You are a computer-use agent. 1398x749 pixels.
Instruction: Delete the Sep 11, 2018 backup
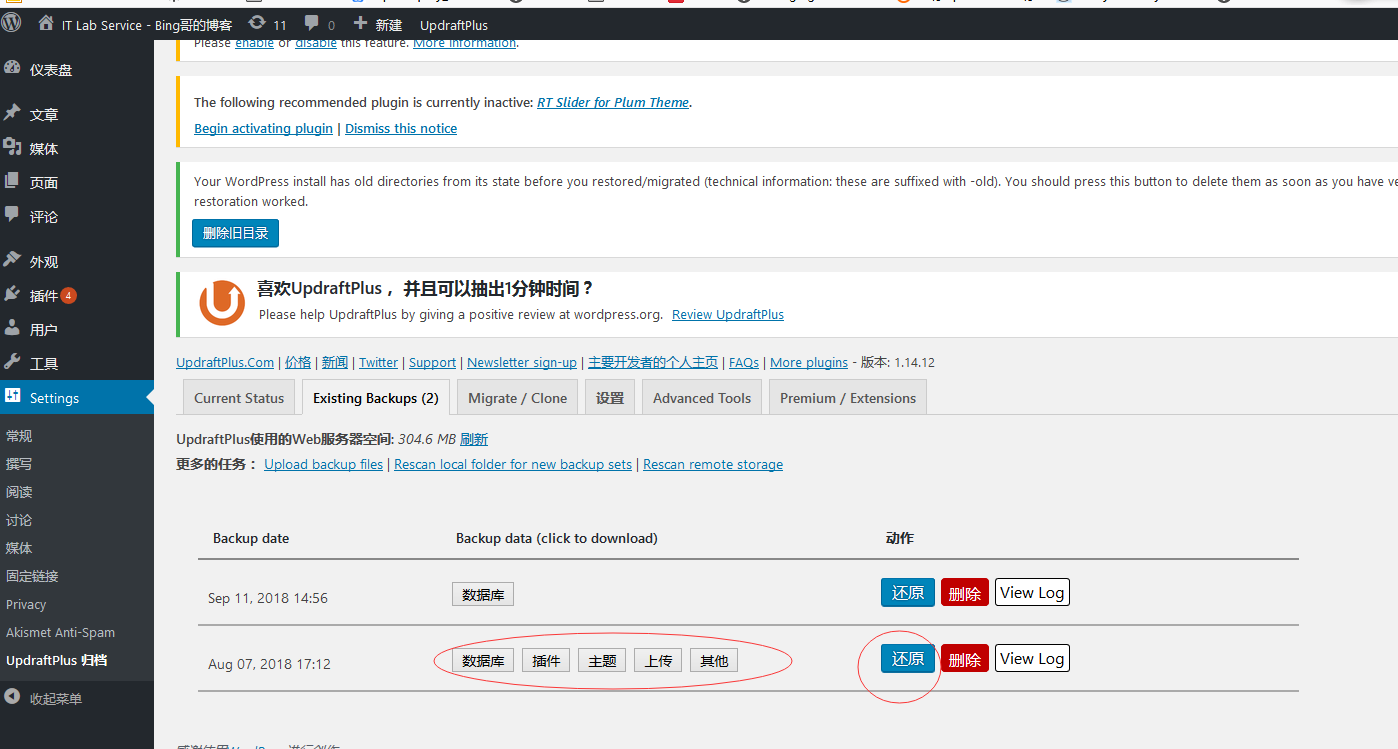[x=965, y=593]
